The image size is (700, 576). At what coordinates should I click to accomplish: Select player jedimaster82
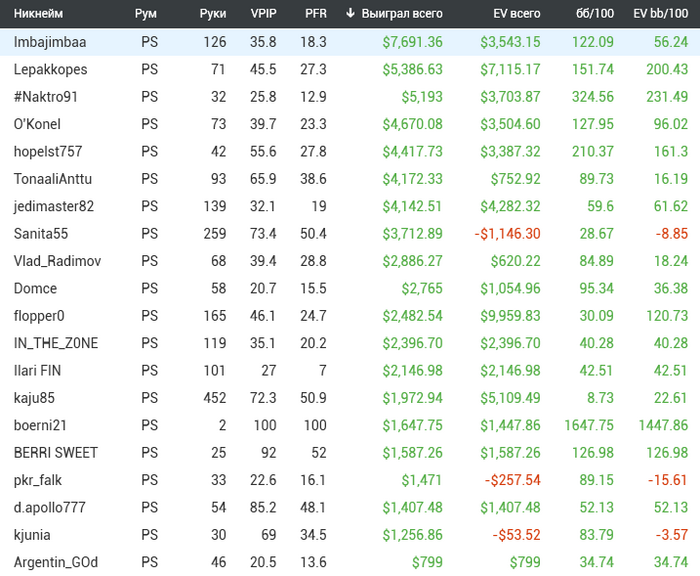click(x=54, y=206)
